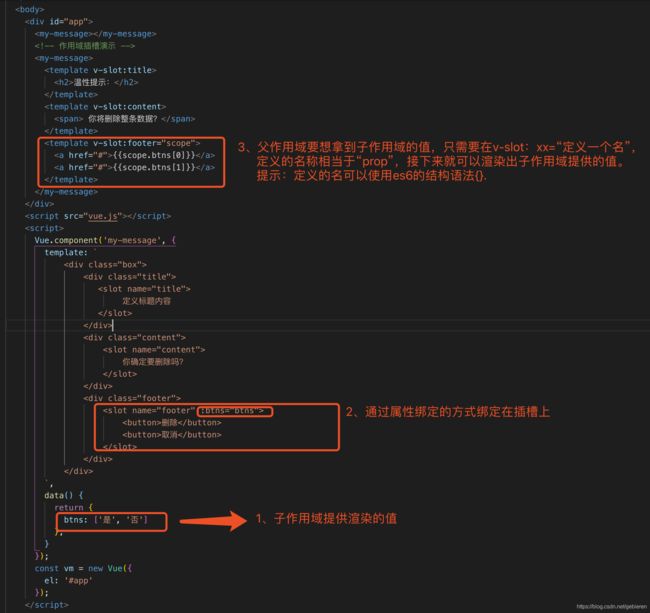650x613 pixels.
Task: Click the self-closed <my-message></my-message> line
Action: pyautogui.click(x=95, y=34)
